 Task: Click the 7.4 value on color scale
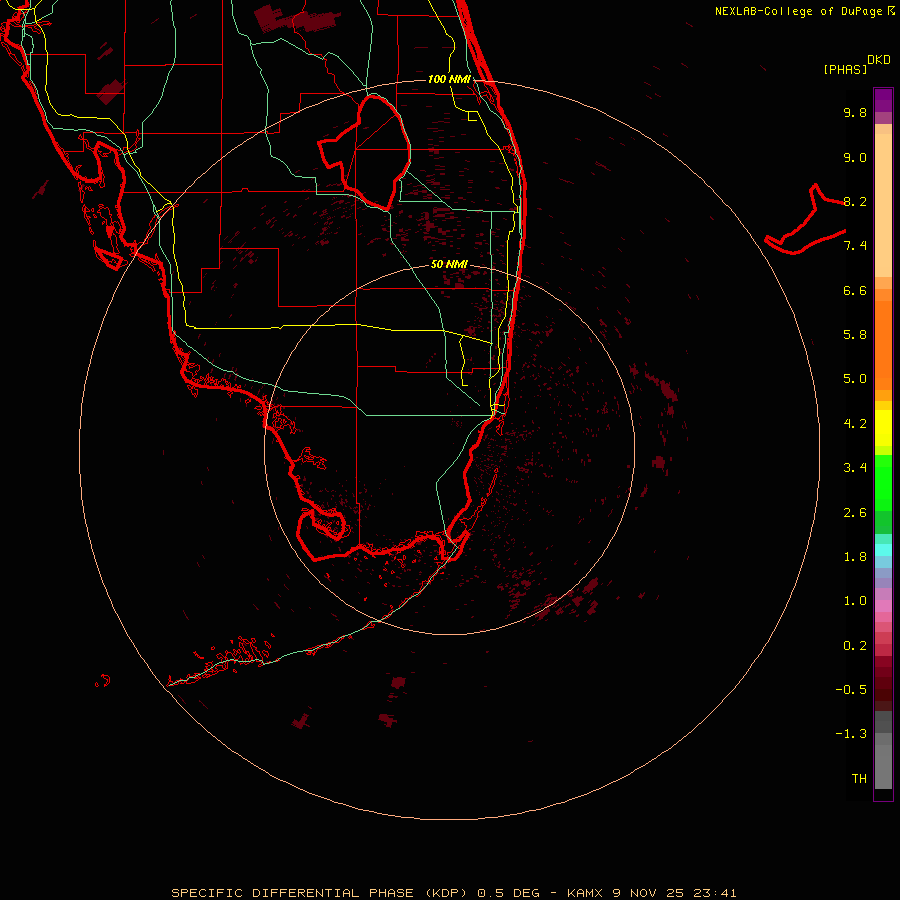pos(855,246)
